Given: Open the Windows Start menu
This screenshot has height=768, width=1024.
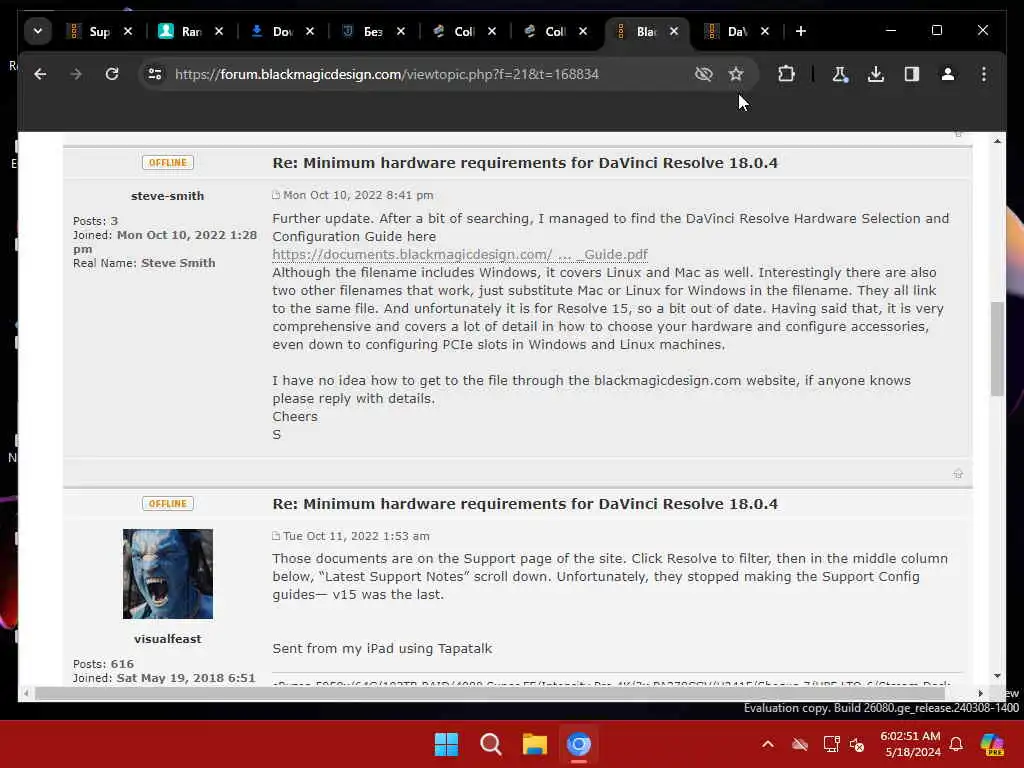Looking at the screenshot, I should 447,744.
